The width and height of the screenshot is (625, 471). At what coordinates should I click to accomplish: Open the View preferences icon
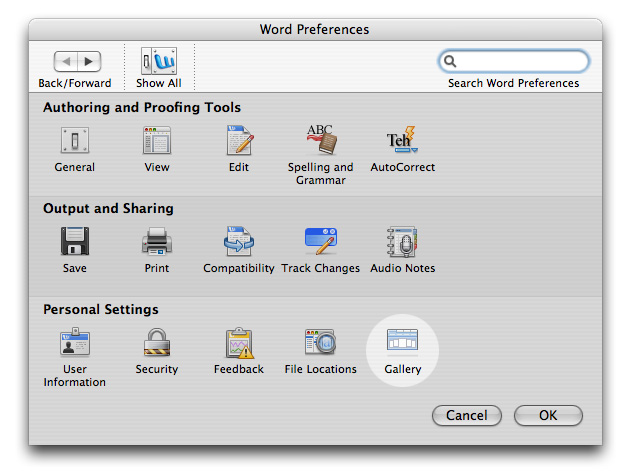click(157, 140)
